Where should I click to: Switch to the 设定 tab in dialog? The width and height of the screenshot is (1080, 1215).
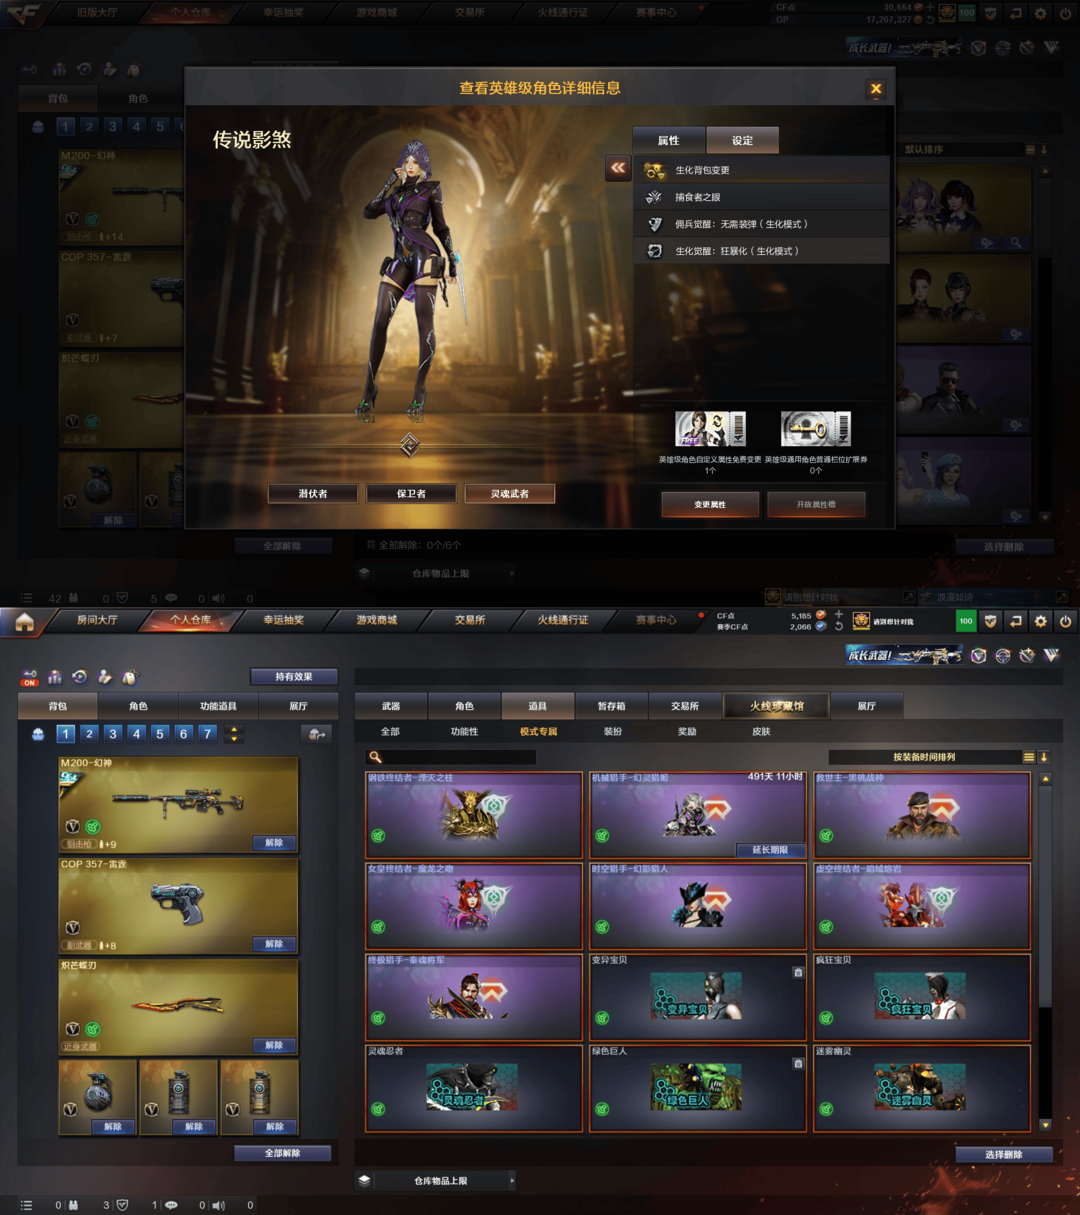click(x=742, y=140)
